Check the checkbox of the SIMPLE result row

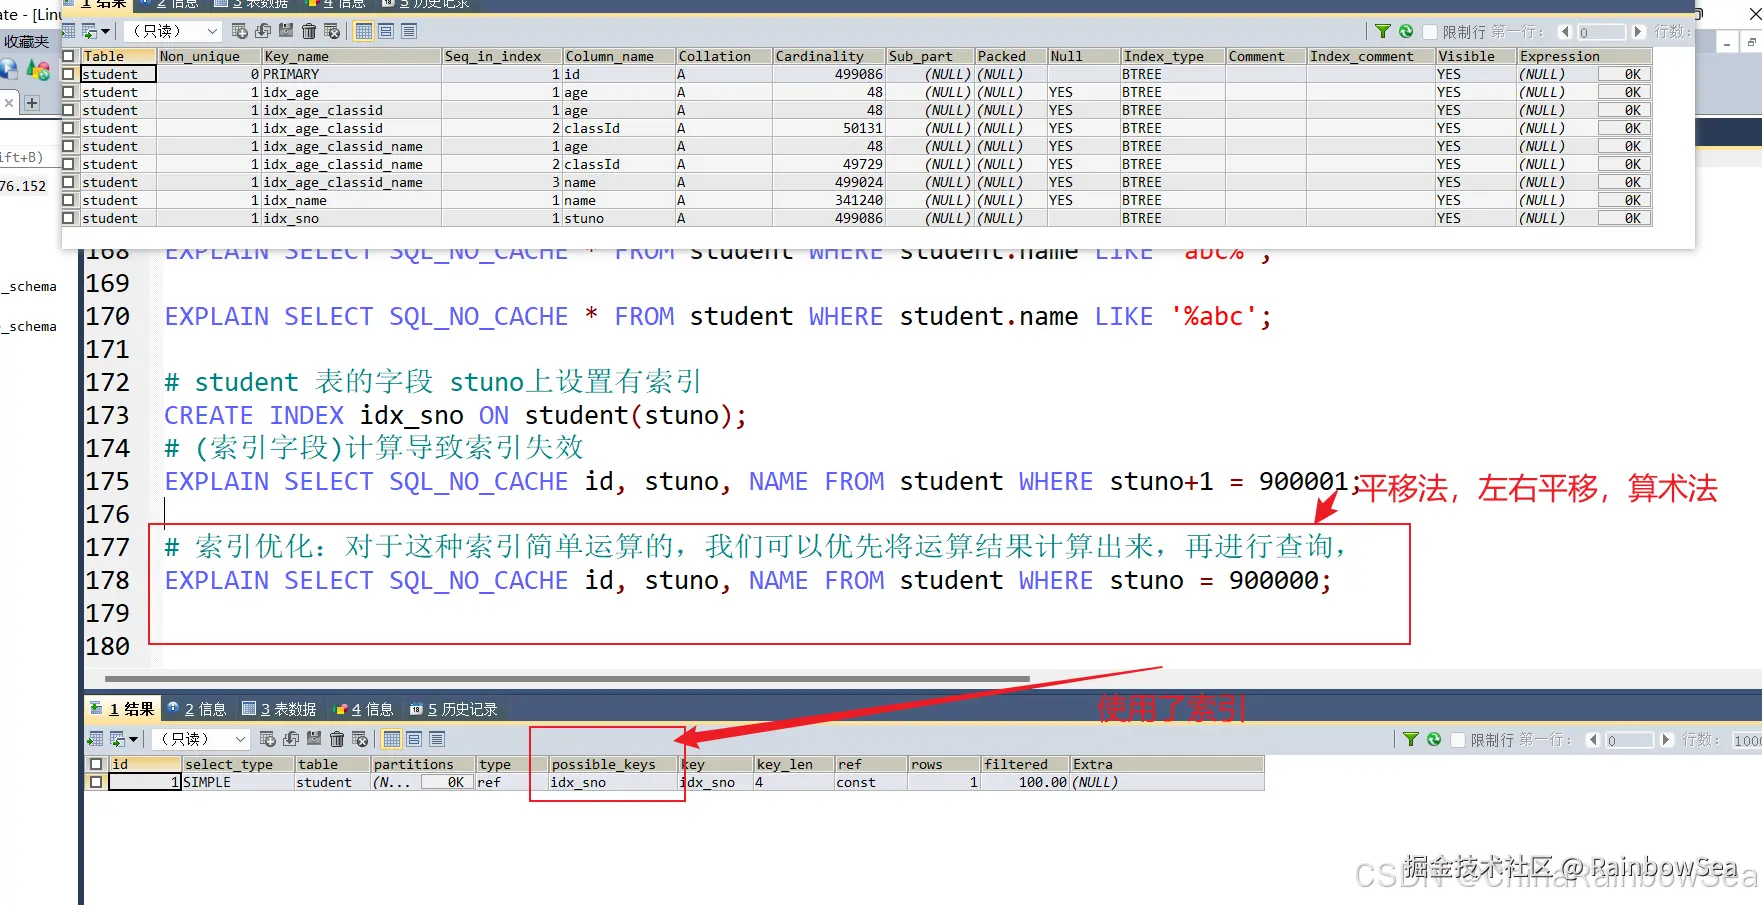96,782
